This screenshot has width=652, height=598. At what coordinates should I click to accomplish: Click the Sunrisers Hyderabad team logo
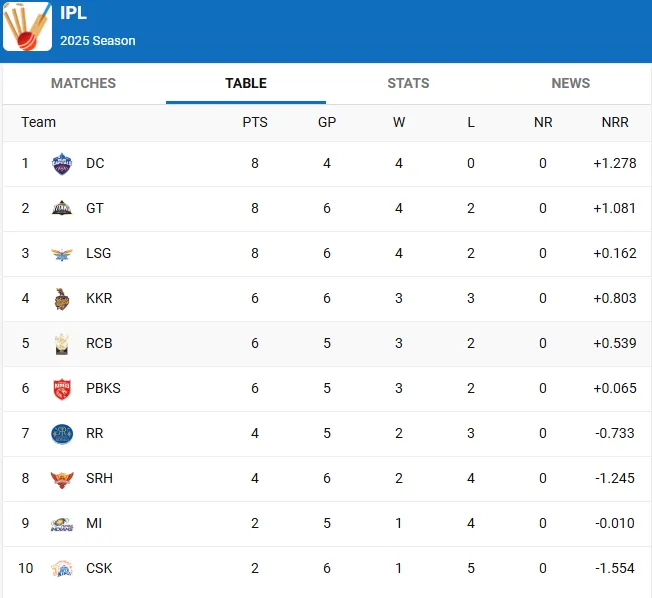[x=62, y=478]
